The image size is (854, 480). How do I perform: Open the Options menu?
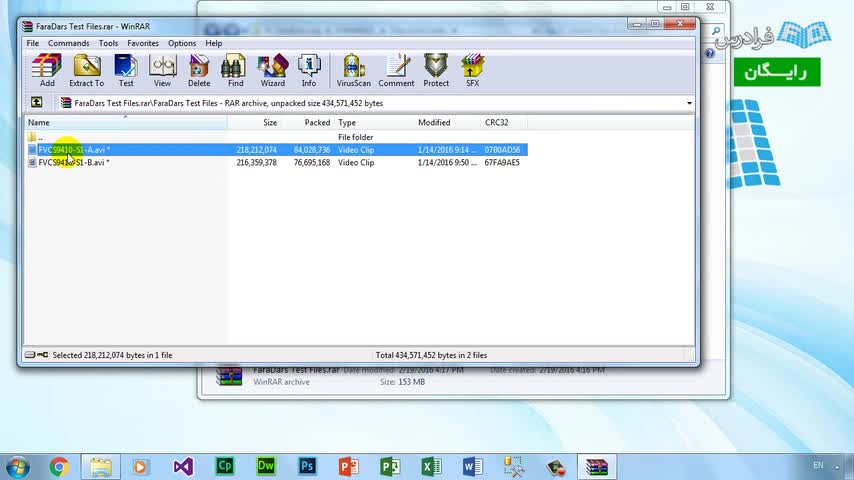(x=182, y=43)
